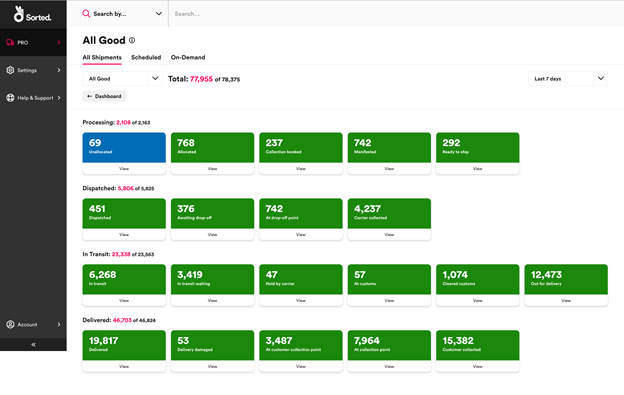The width and height of the screenshot is (624, 395).
Task: Click the All Good page title
Action: click(104, 40)
